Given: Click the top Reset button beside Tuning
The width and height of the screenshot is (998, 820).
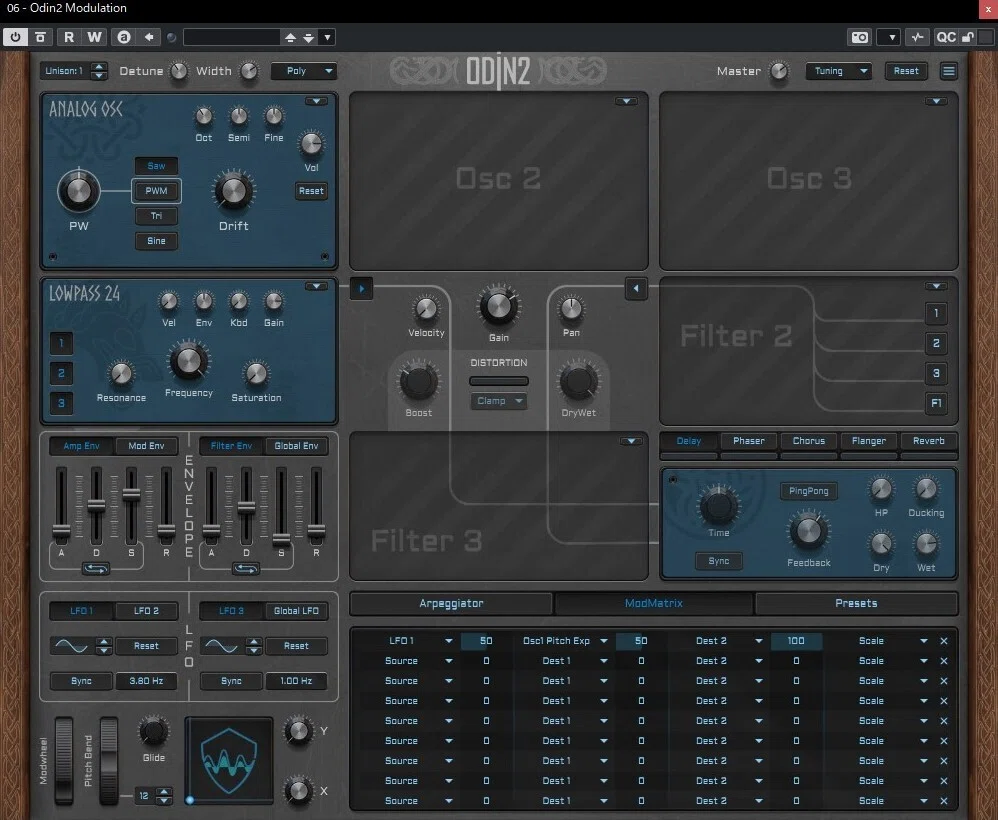Looking at the screenshot, I should (x=906, y=71).
